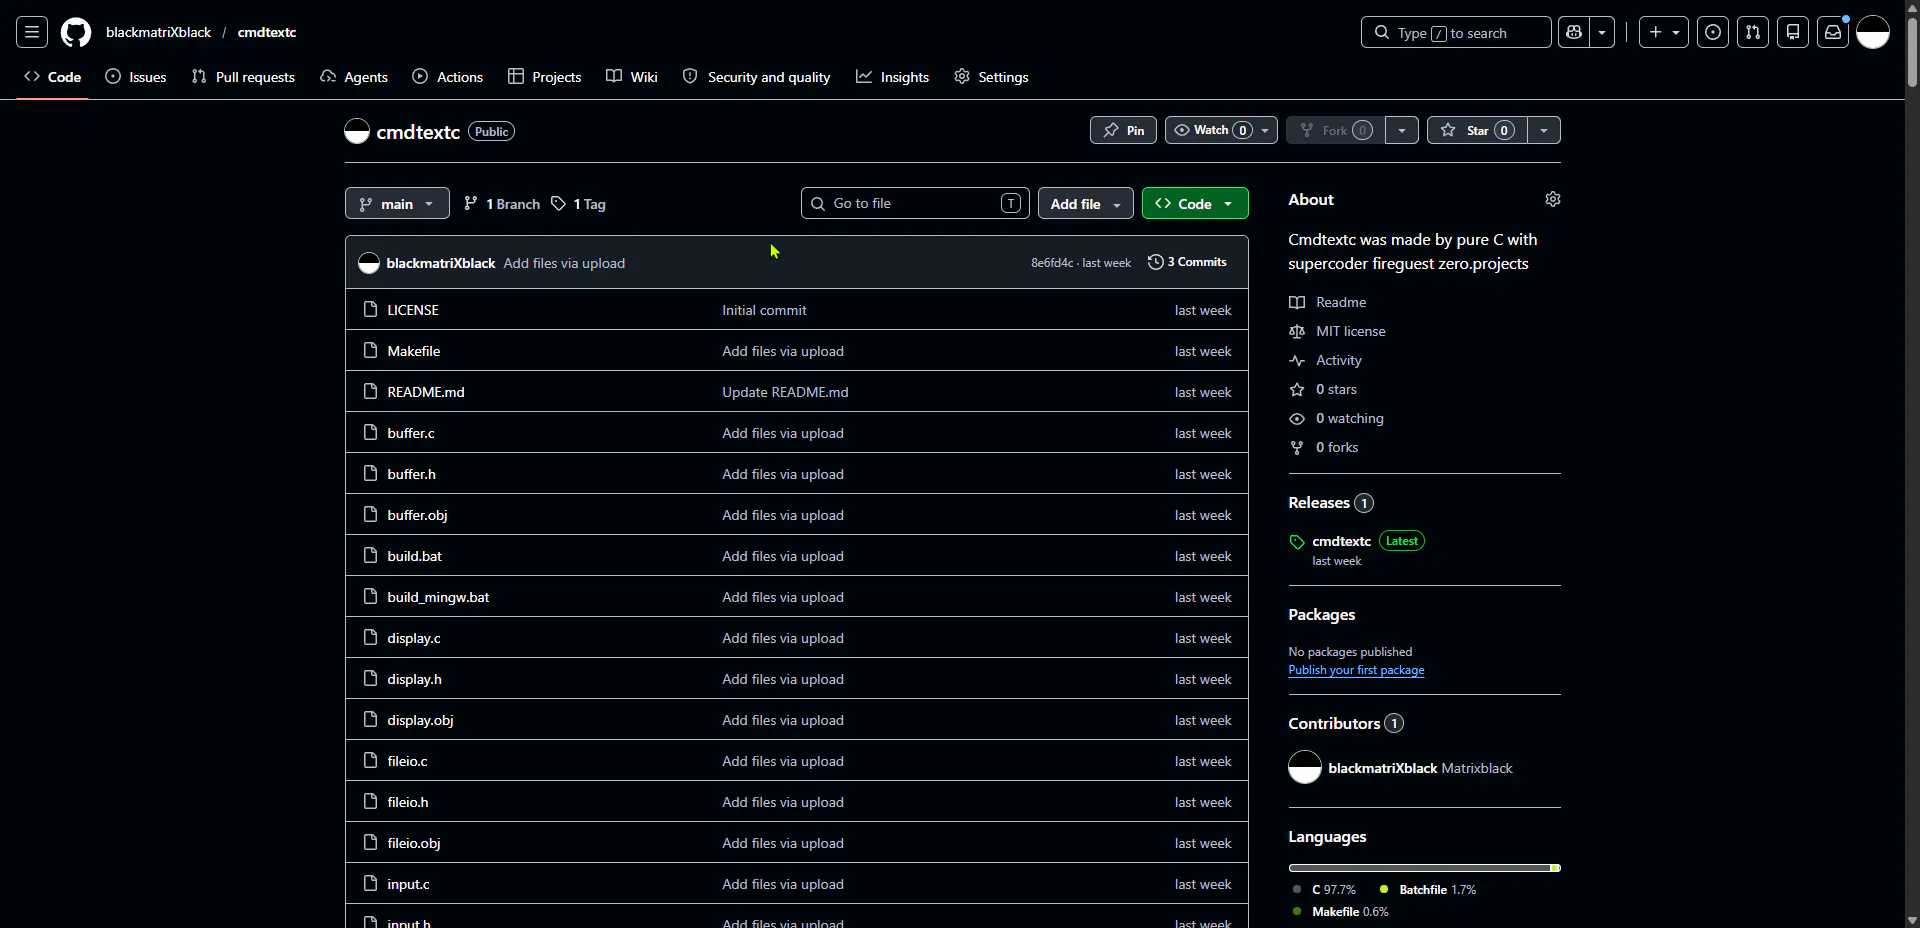
Task: Open the README.md file
Action: (426, 392)
